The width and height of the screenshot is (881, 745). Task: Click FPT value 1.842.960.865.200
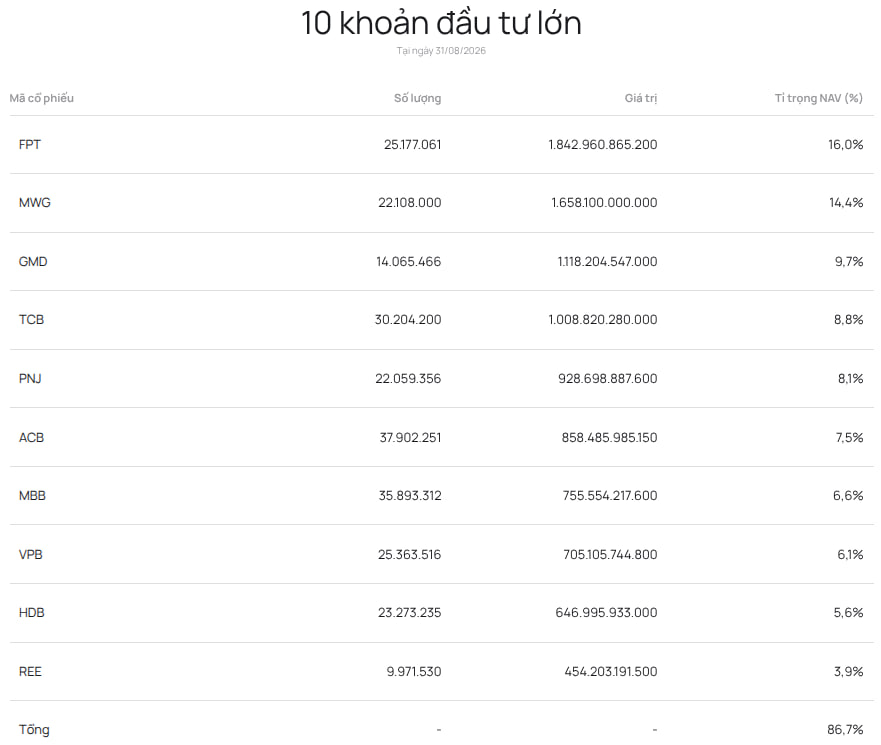point(603,144)
